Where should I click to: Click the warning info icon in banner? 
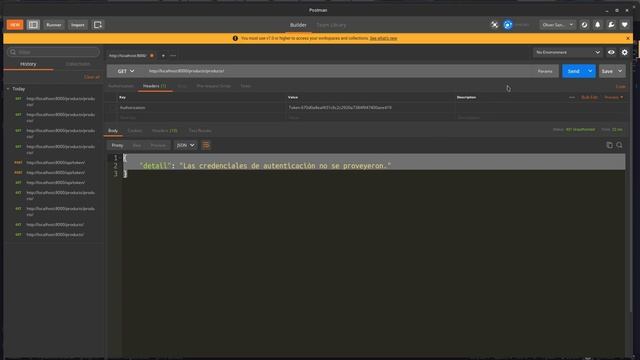pyautogui.click(x=235, y=38)
